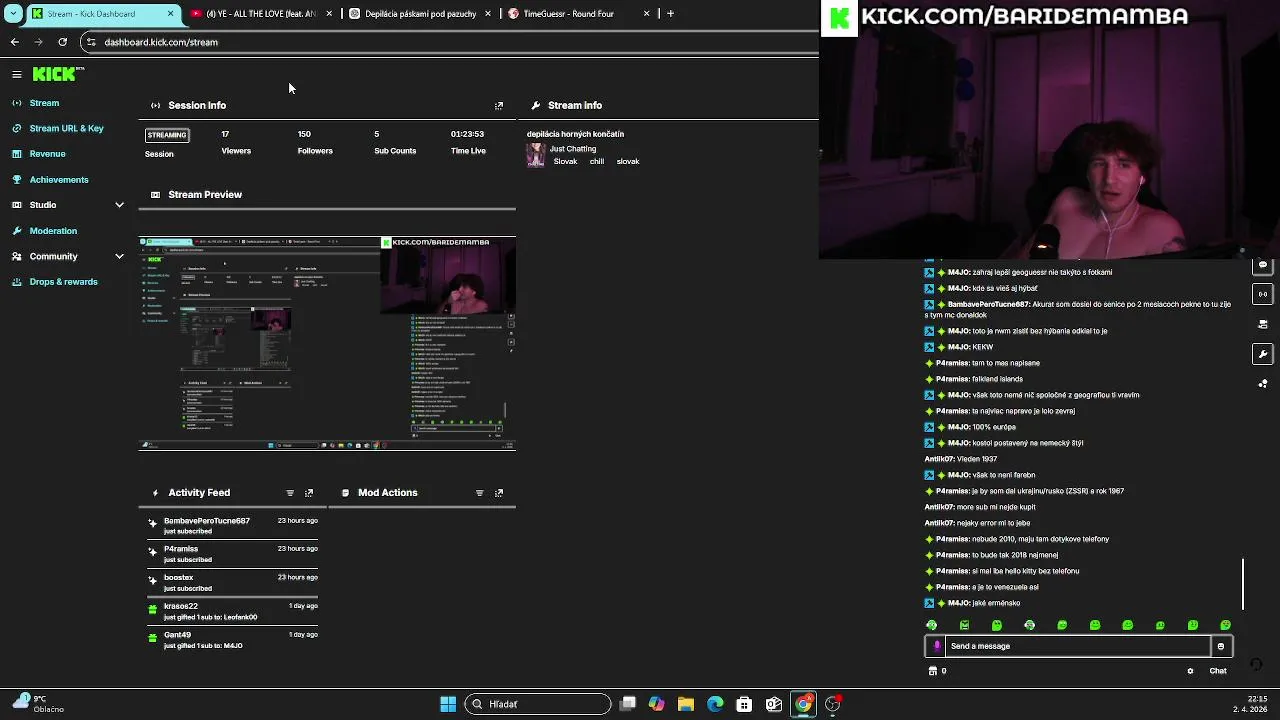This screenshot has width=1280, height=720.
Task: Open the Windows Start menu
Action: point(448,704)
